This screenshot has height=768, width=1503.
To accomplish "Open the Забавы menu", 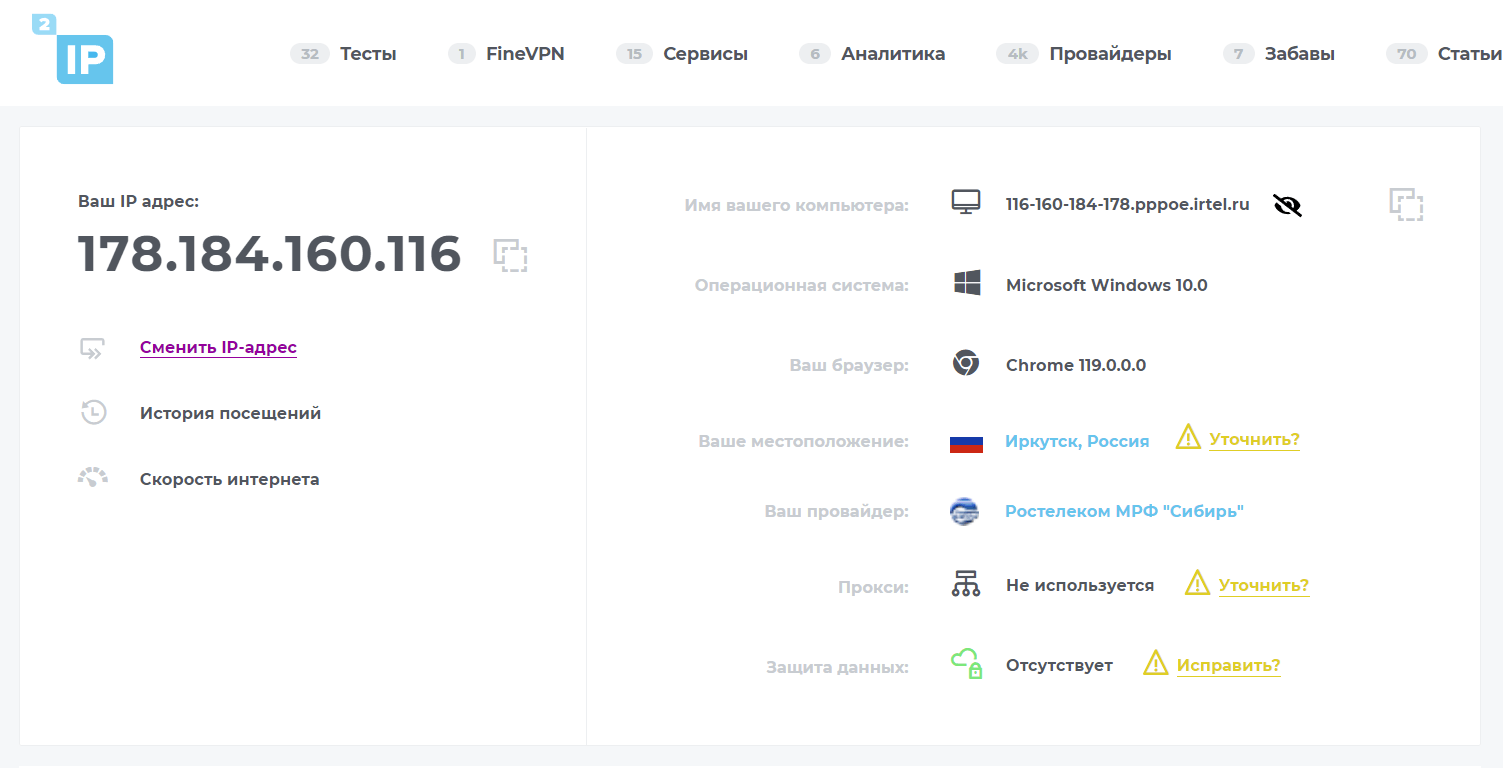I will (x=1300, y=54).
